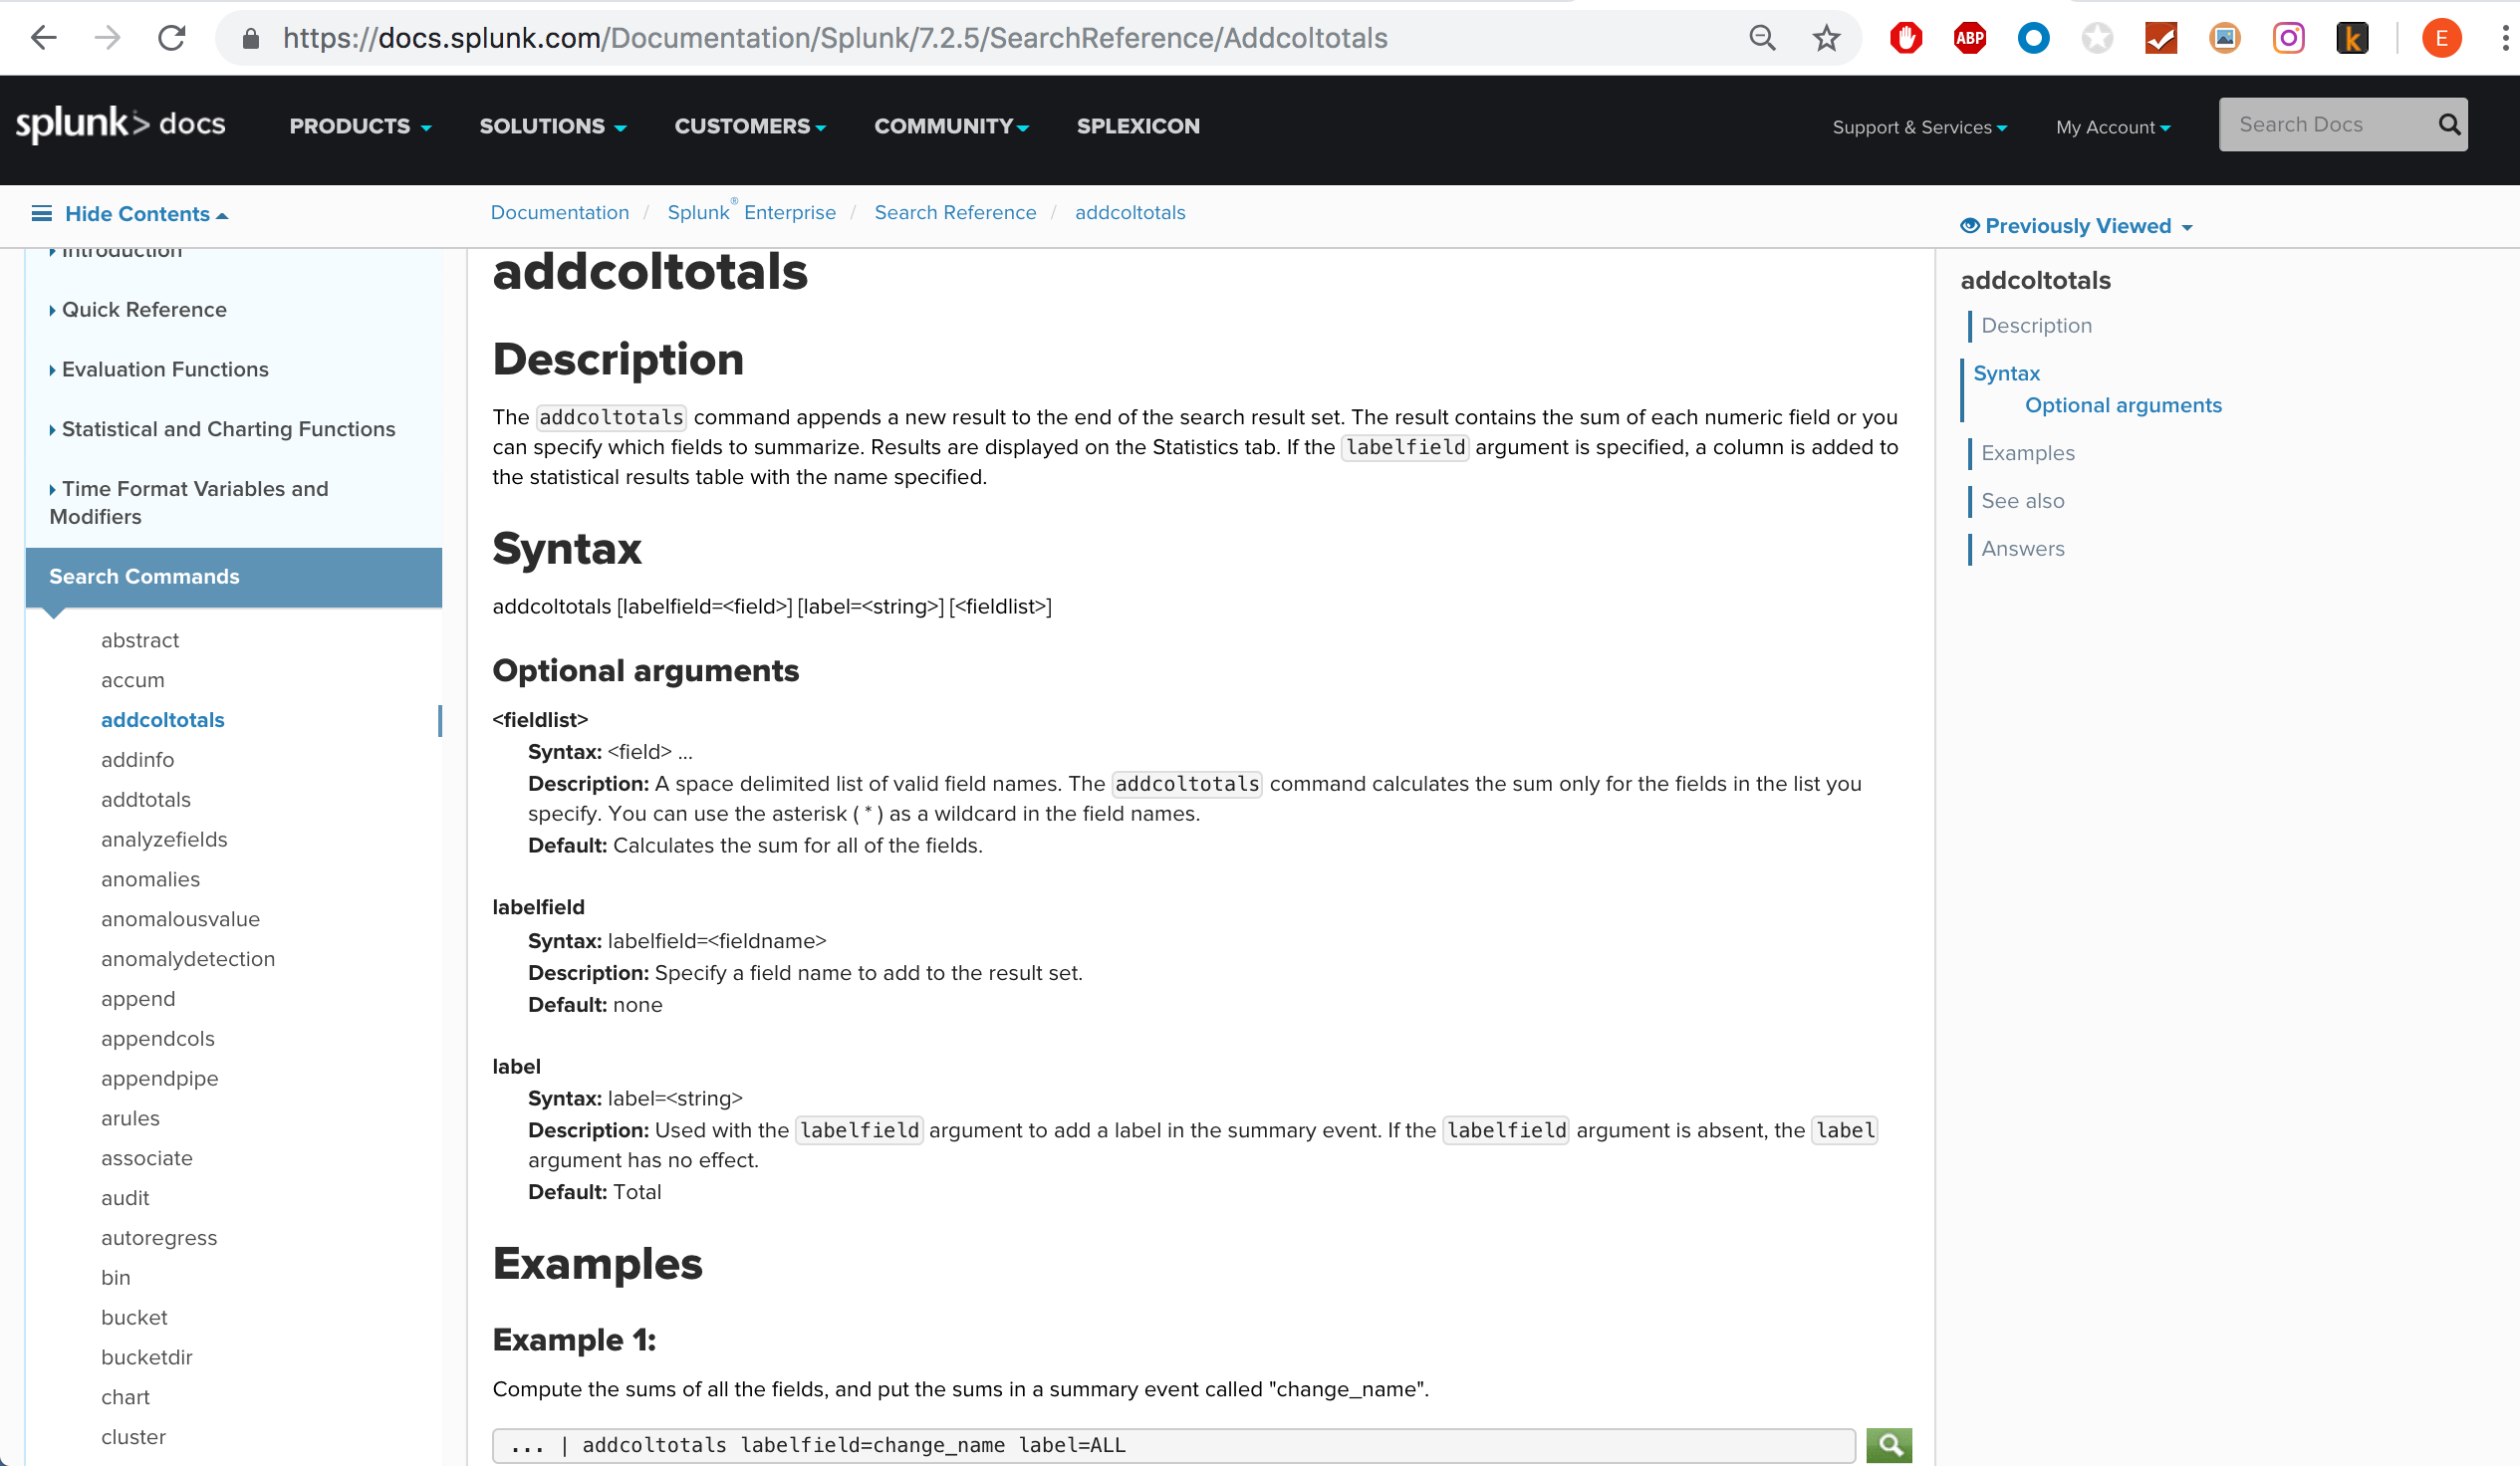Click the Example 1 addcoltotals code box
The width and height of the screenshot is (2520, 1466).
(x=1173, y=1445)
